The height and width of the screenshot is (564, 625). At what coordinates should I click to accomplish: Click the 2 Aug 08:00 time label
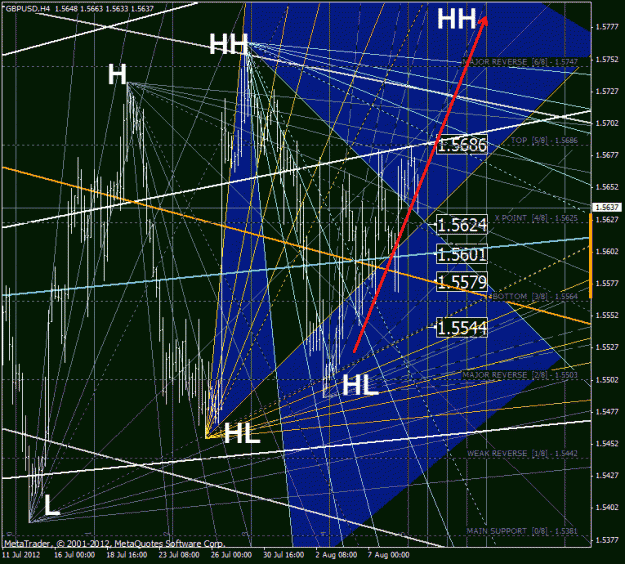coord(336,555)
